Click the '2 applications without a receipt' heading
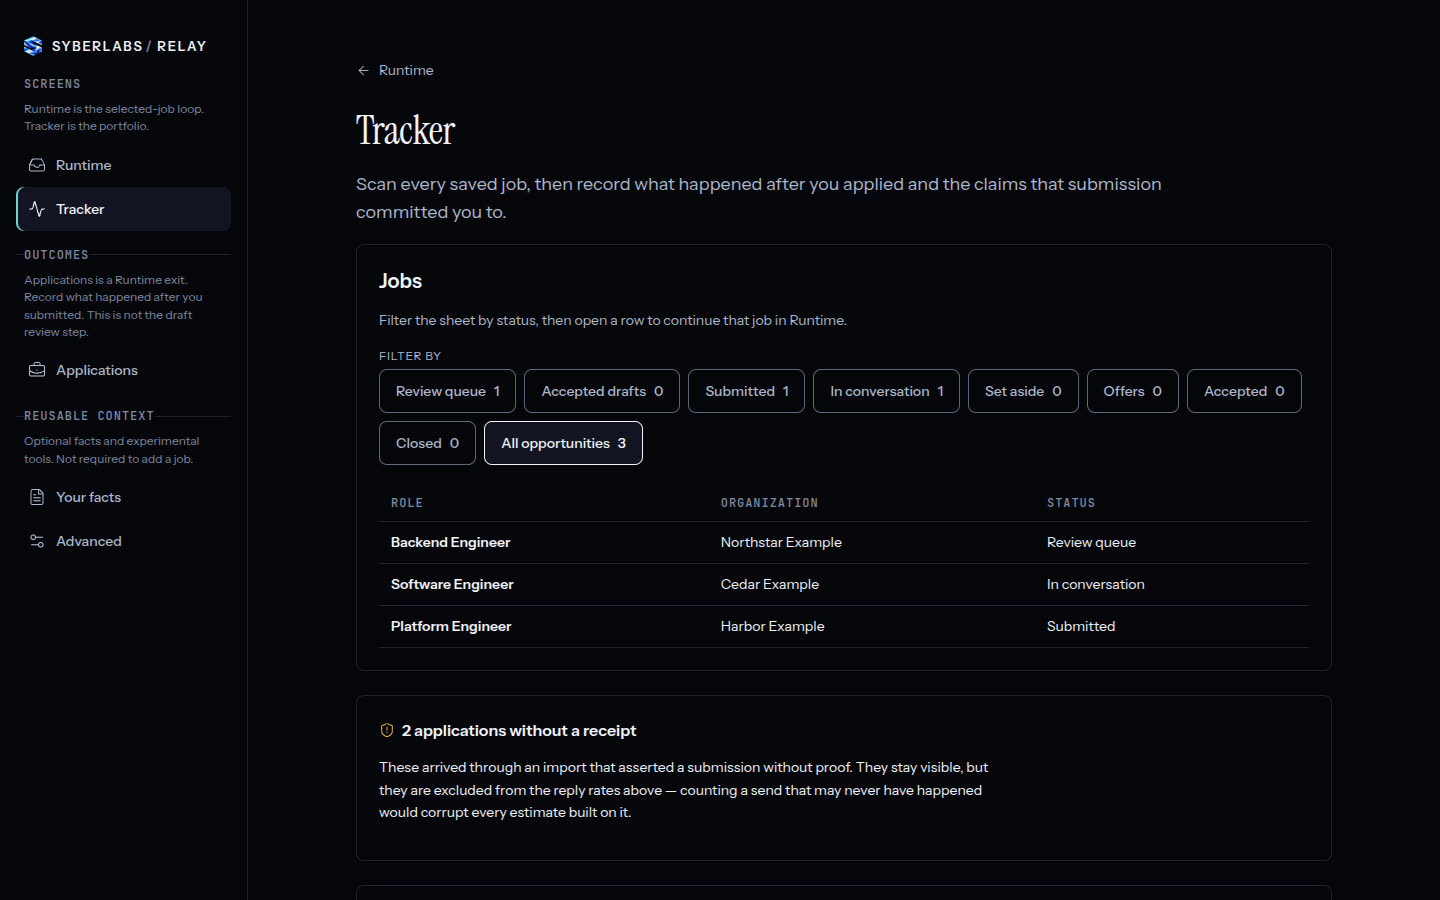This screenshot has height=900, width=1440. pos(519,731)
